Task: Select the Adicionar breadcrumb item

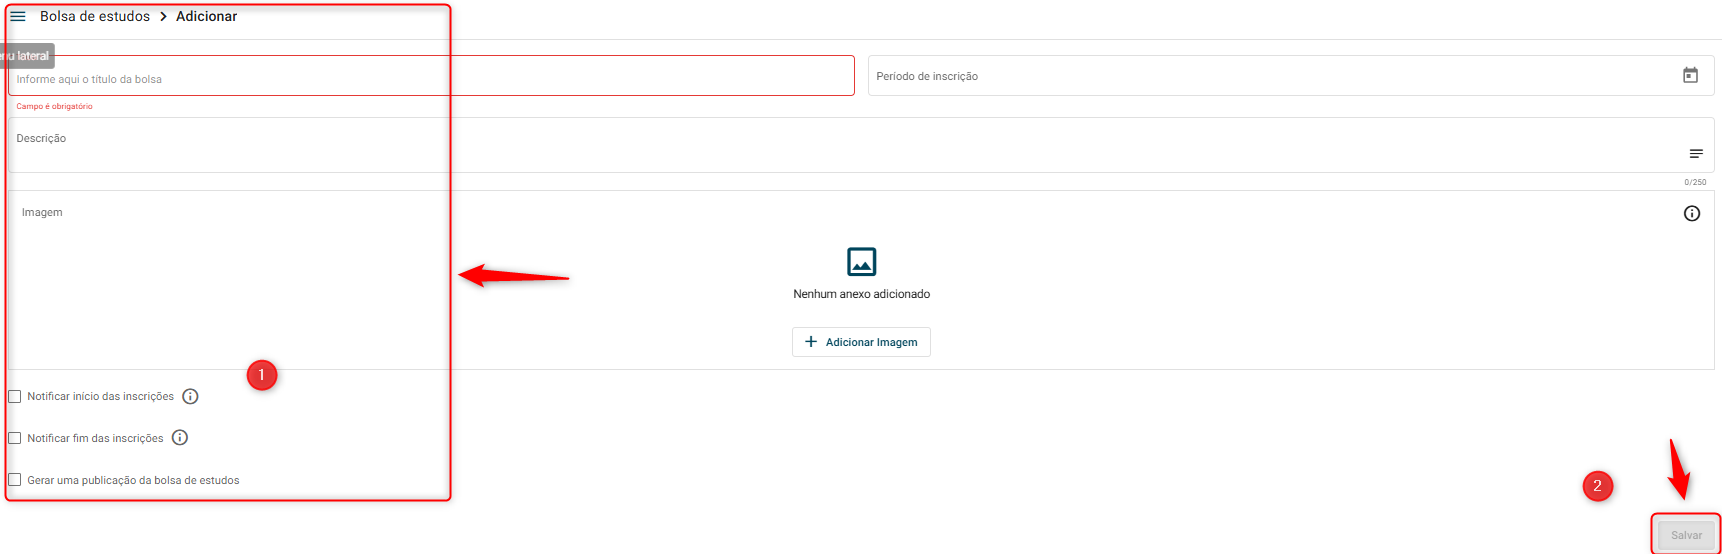Action: tap(207, 16)
